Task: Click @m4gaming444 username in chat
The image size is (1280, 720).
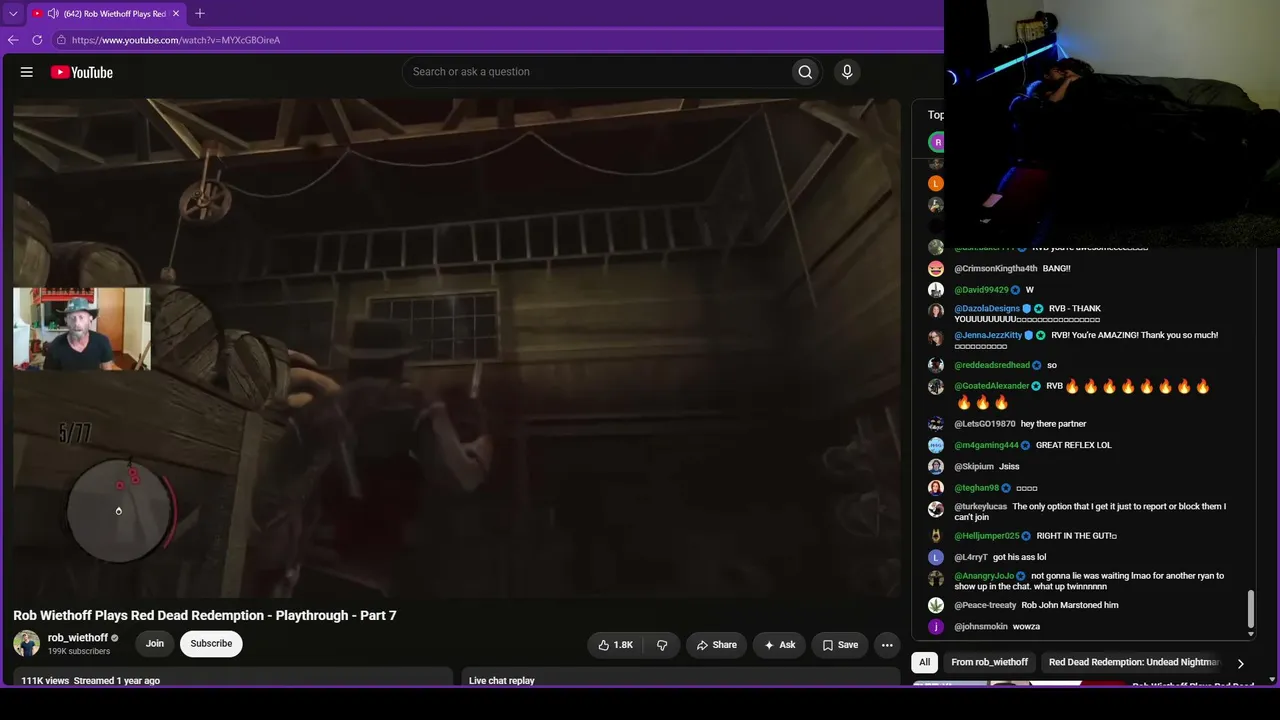Action: (x=987, y=445)
